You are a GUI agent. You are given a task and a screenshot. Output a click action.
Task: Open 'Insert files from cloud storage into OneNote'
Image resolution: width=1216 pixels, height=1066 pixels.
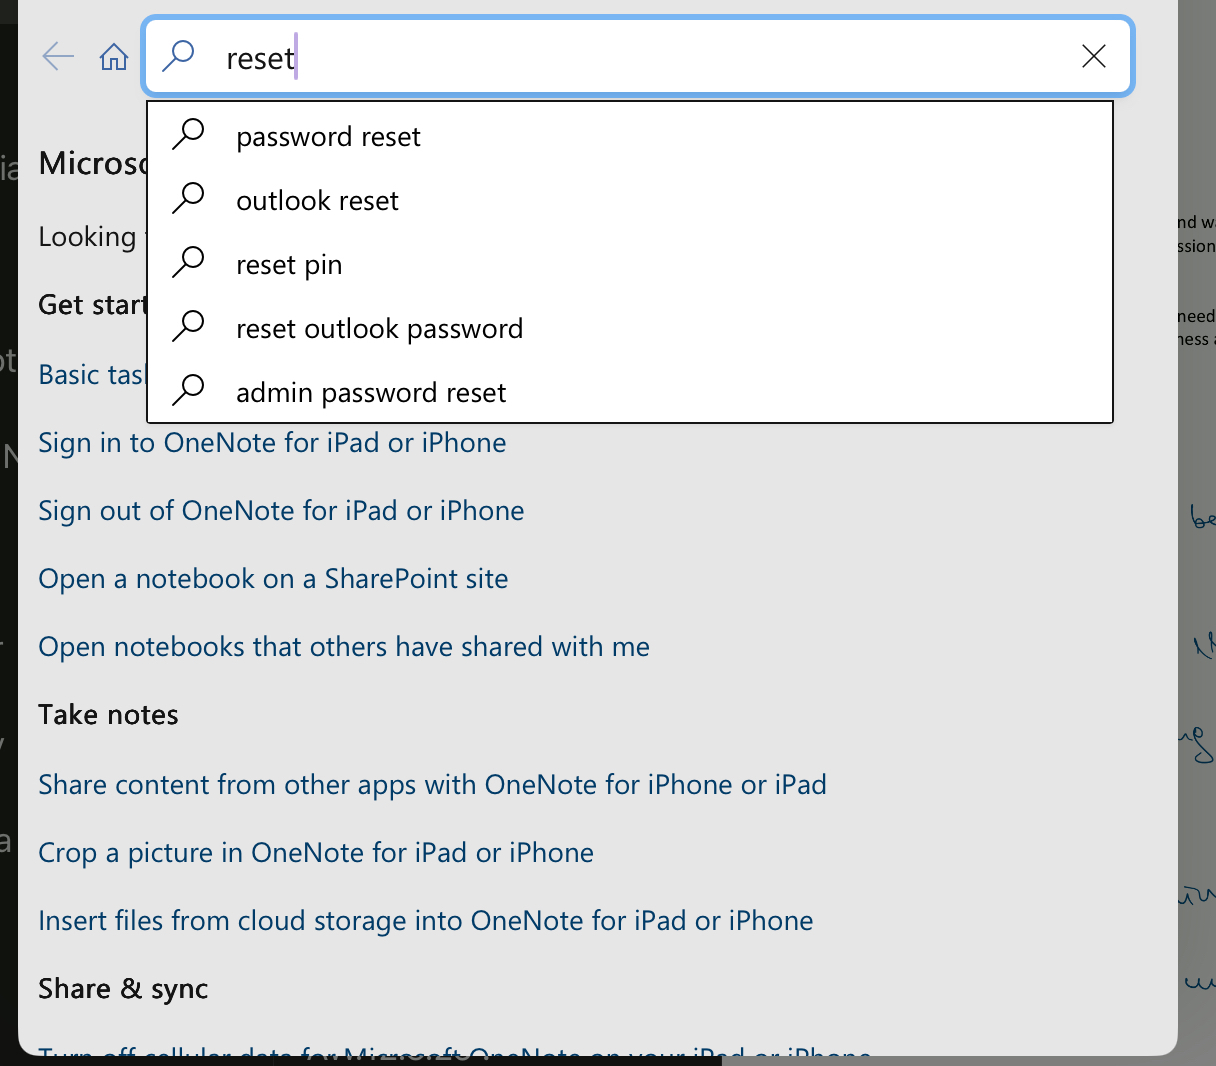426,921
